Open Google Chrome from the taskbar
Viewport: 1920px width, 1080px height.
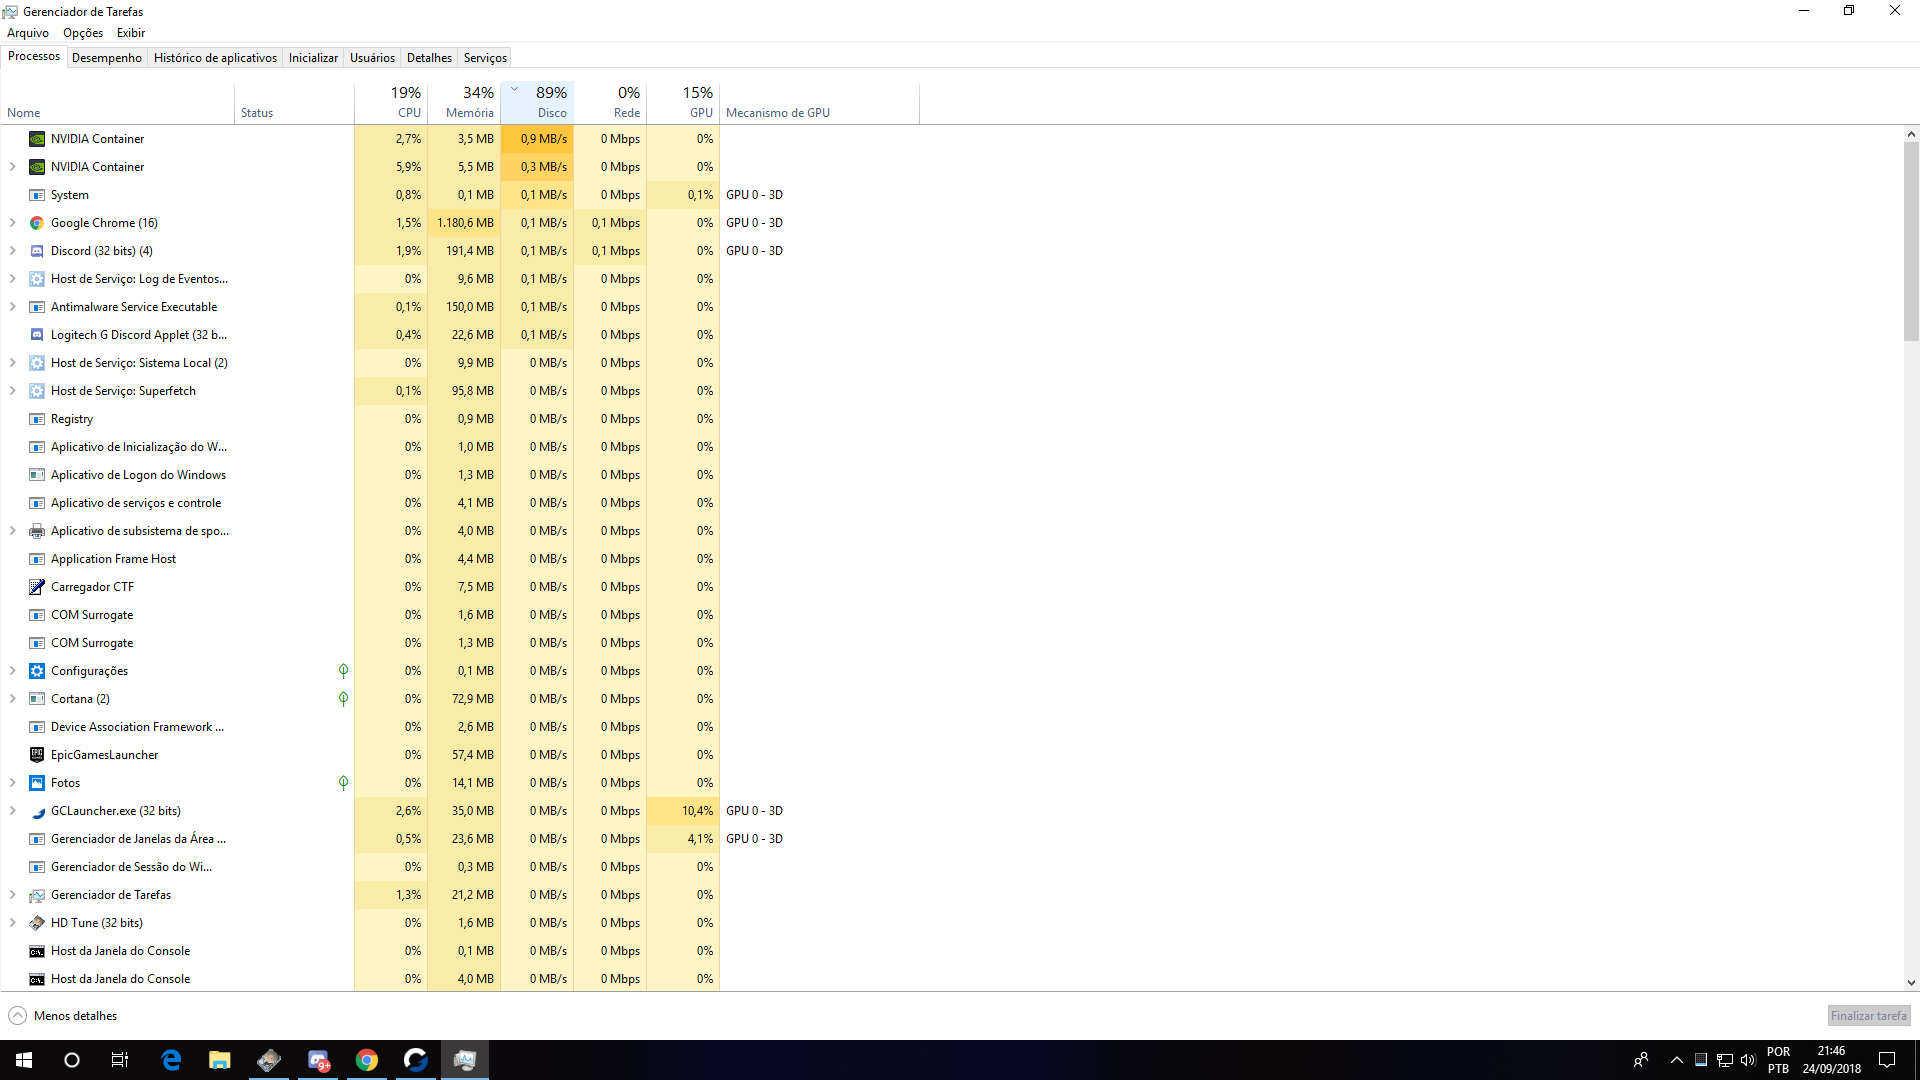(x=367, y=1060)
